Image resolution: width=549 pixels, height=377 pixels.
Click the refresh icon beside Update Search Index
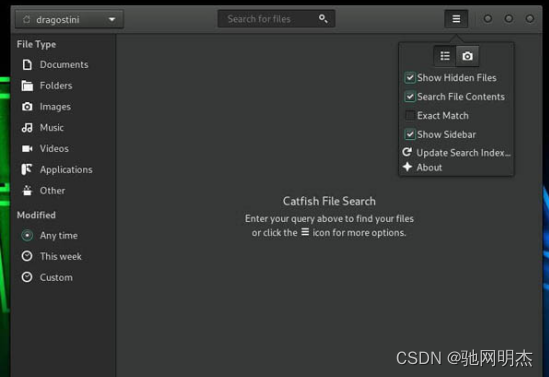pyautogui.click(x=407, y=152)
